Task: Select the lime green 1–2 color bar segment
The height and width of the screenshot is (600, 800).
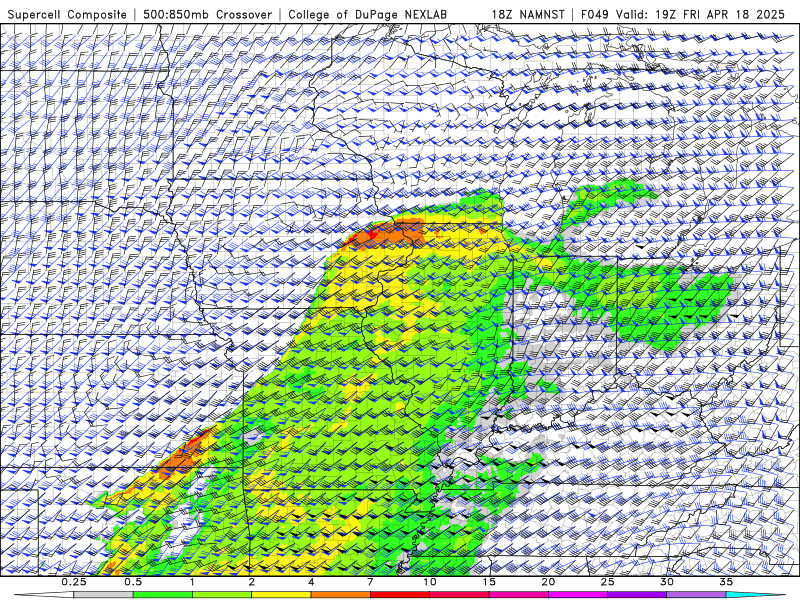Action: [x=222, y=595]
